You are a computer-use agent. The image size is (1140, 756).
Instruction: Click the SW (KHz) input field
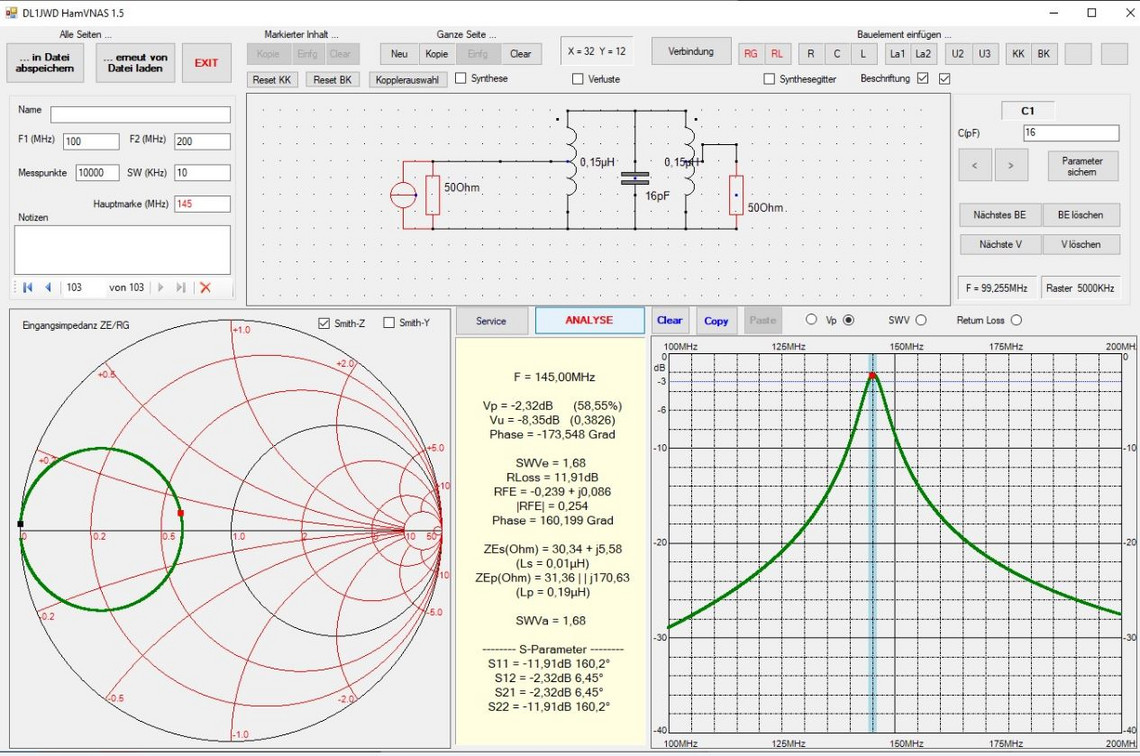click(x=202, y=173)
